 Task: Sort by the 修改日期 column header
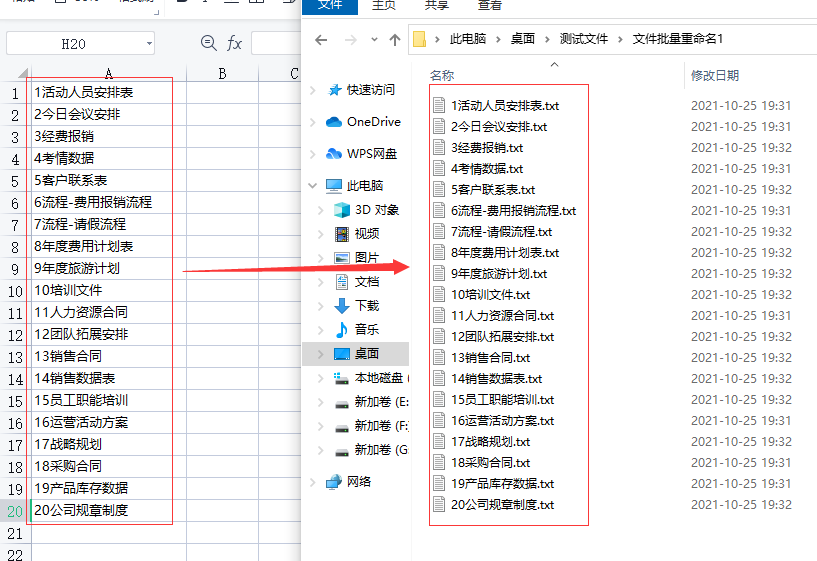715,76
